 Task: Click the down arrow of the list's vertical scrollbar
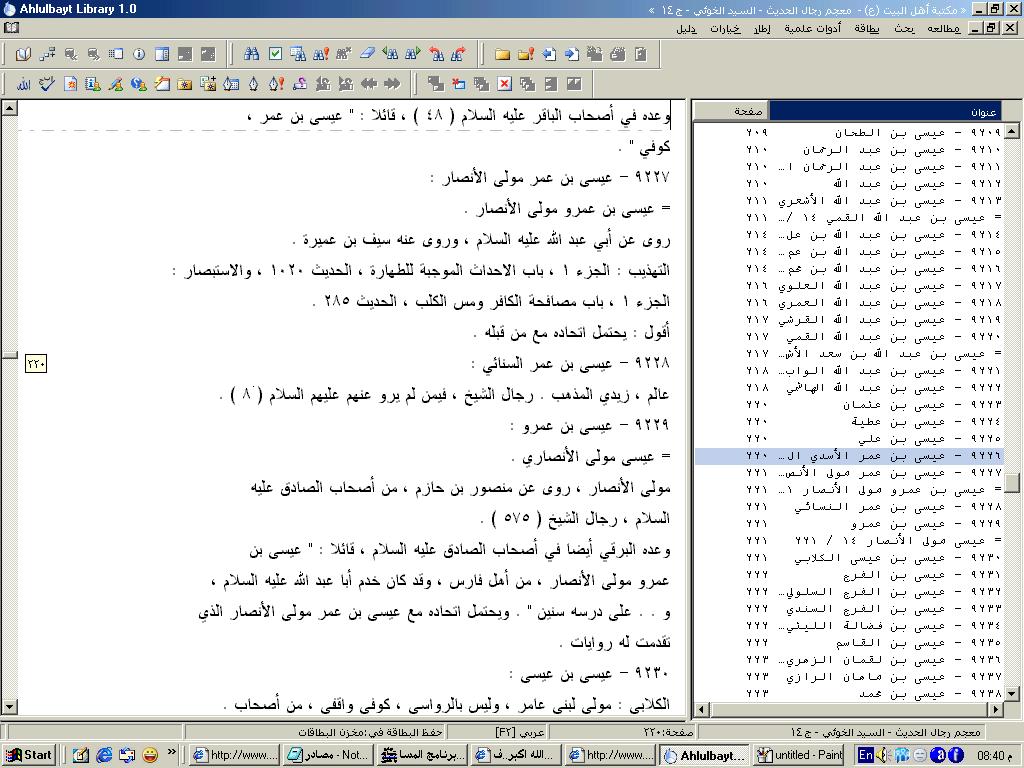[1012, 693]
